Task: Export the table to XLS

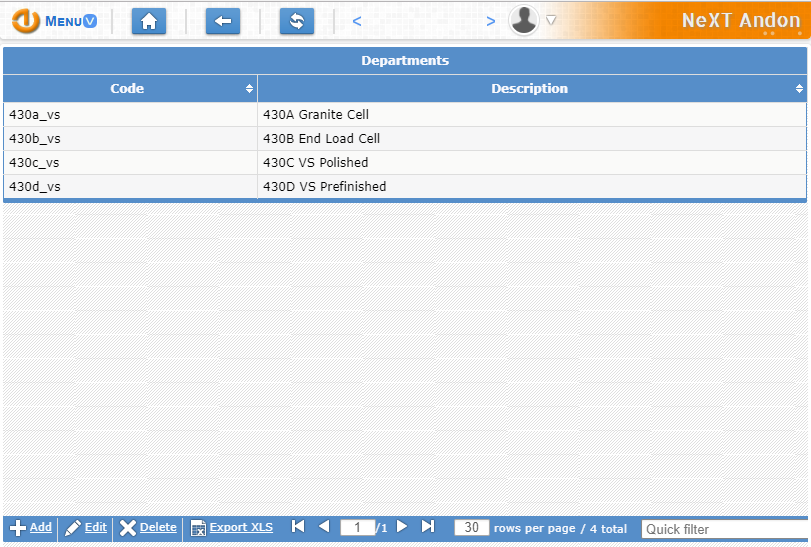Action: [232, 528]
